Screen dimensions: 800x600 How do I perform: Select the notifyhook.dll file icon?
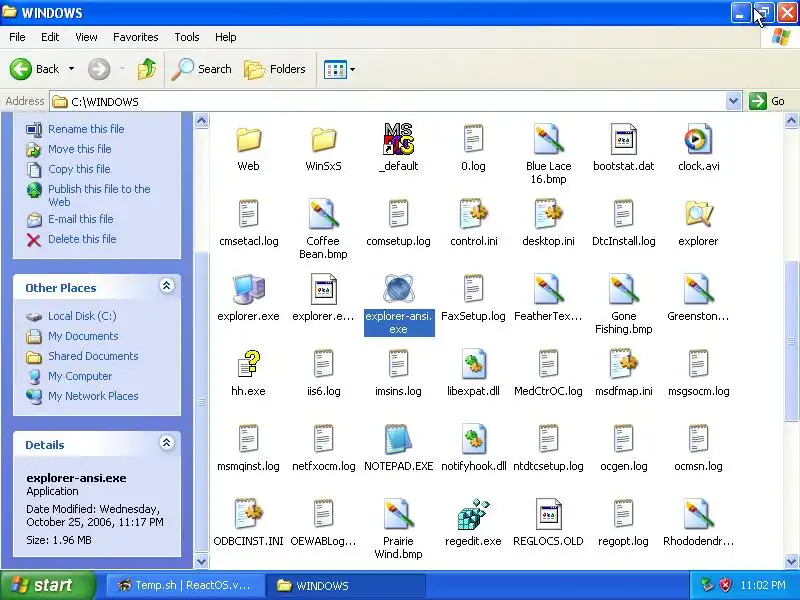pyautogui.click(x=473, y=439)
